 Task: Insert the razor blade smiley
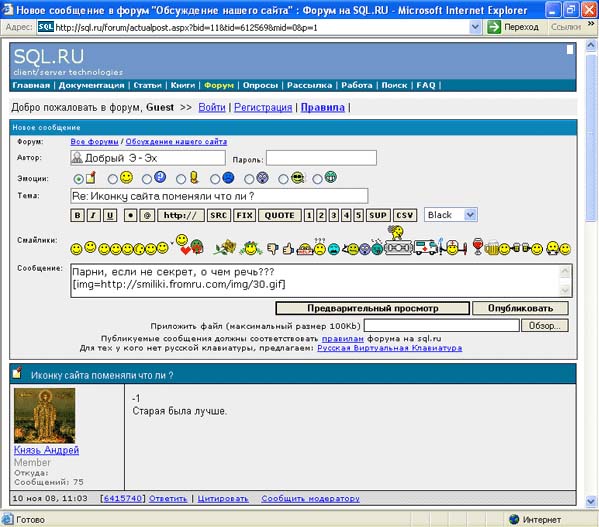[398, 248]
